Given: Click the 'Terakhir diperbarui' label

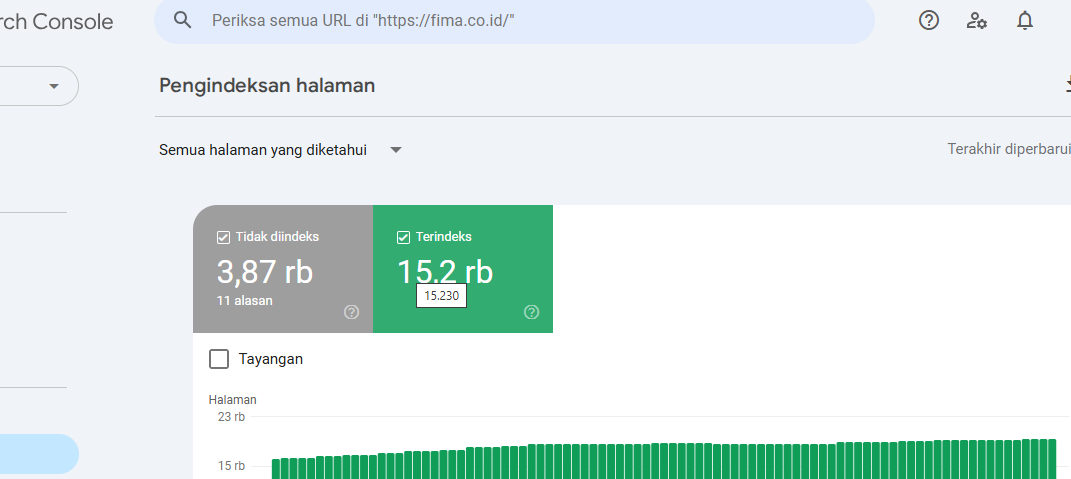Looking at the screenshot, I should click(1008, 149).
